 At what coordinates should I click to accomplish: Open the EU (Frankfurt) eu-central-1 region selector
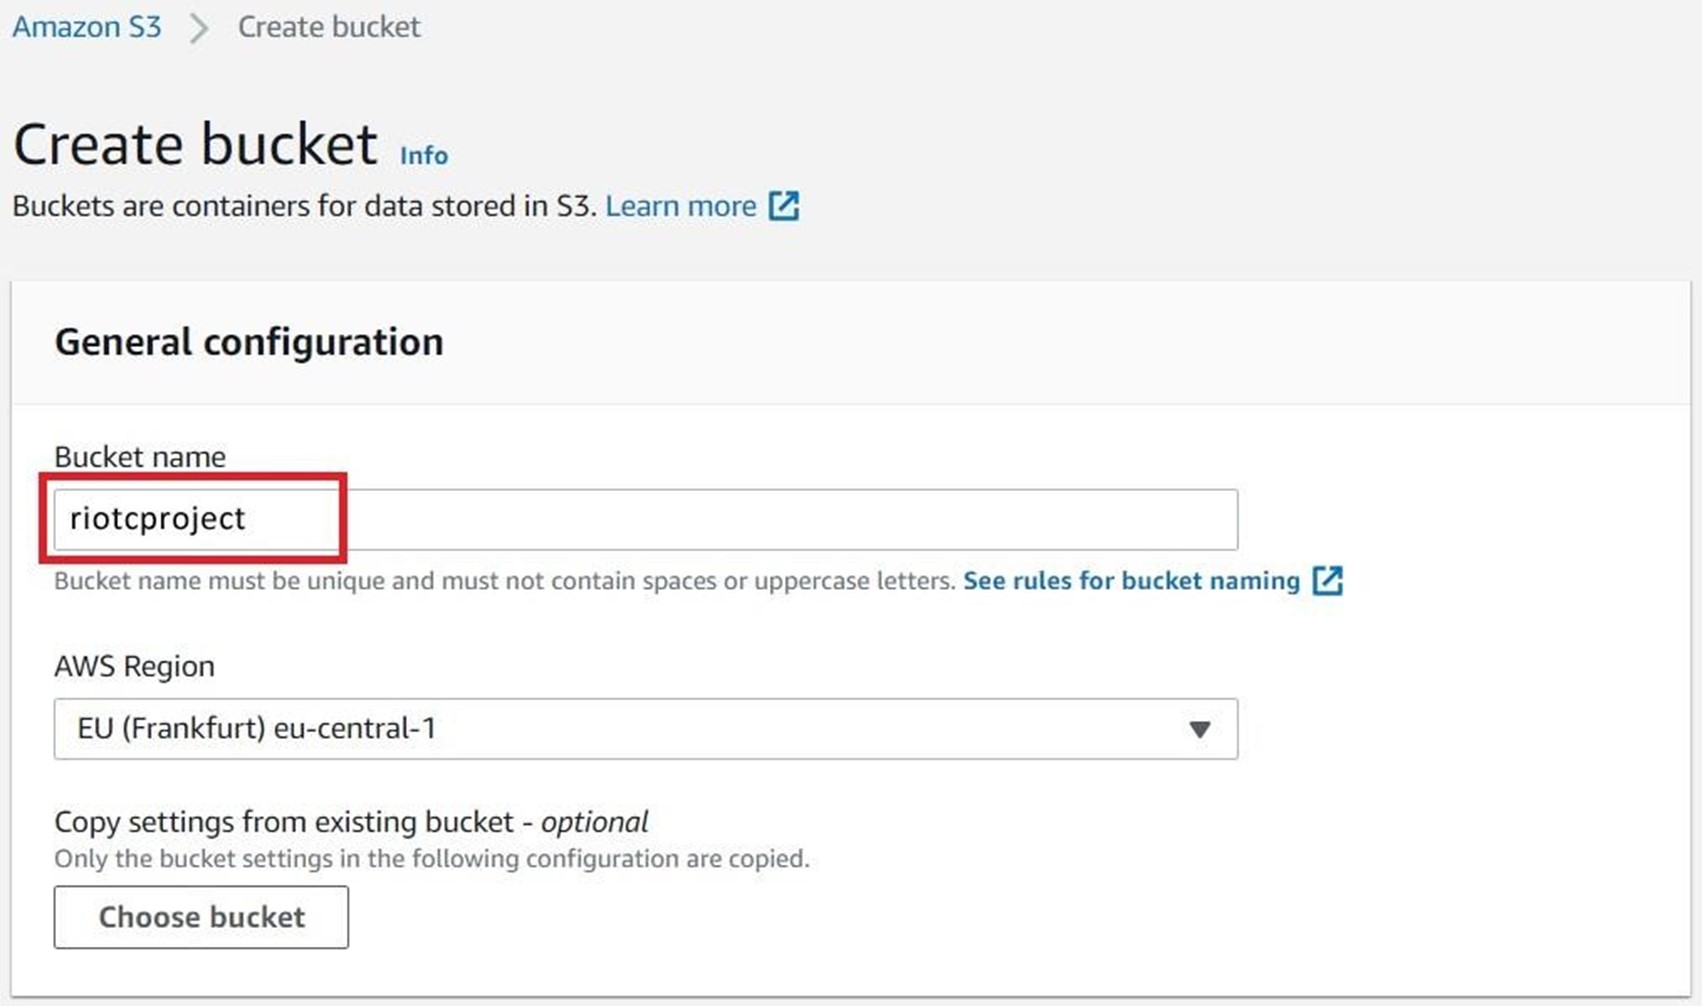click(646, 729)
